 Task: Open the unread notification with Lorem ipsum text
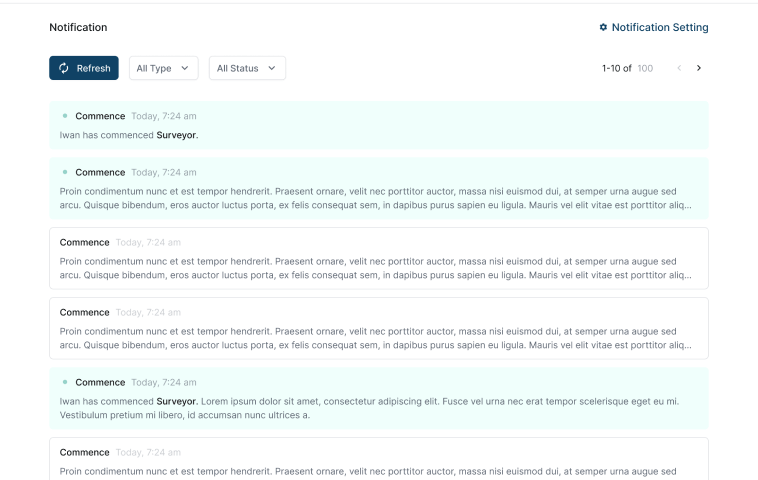pos(379,398)
